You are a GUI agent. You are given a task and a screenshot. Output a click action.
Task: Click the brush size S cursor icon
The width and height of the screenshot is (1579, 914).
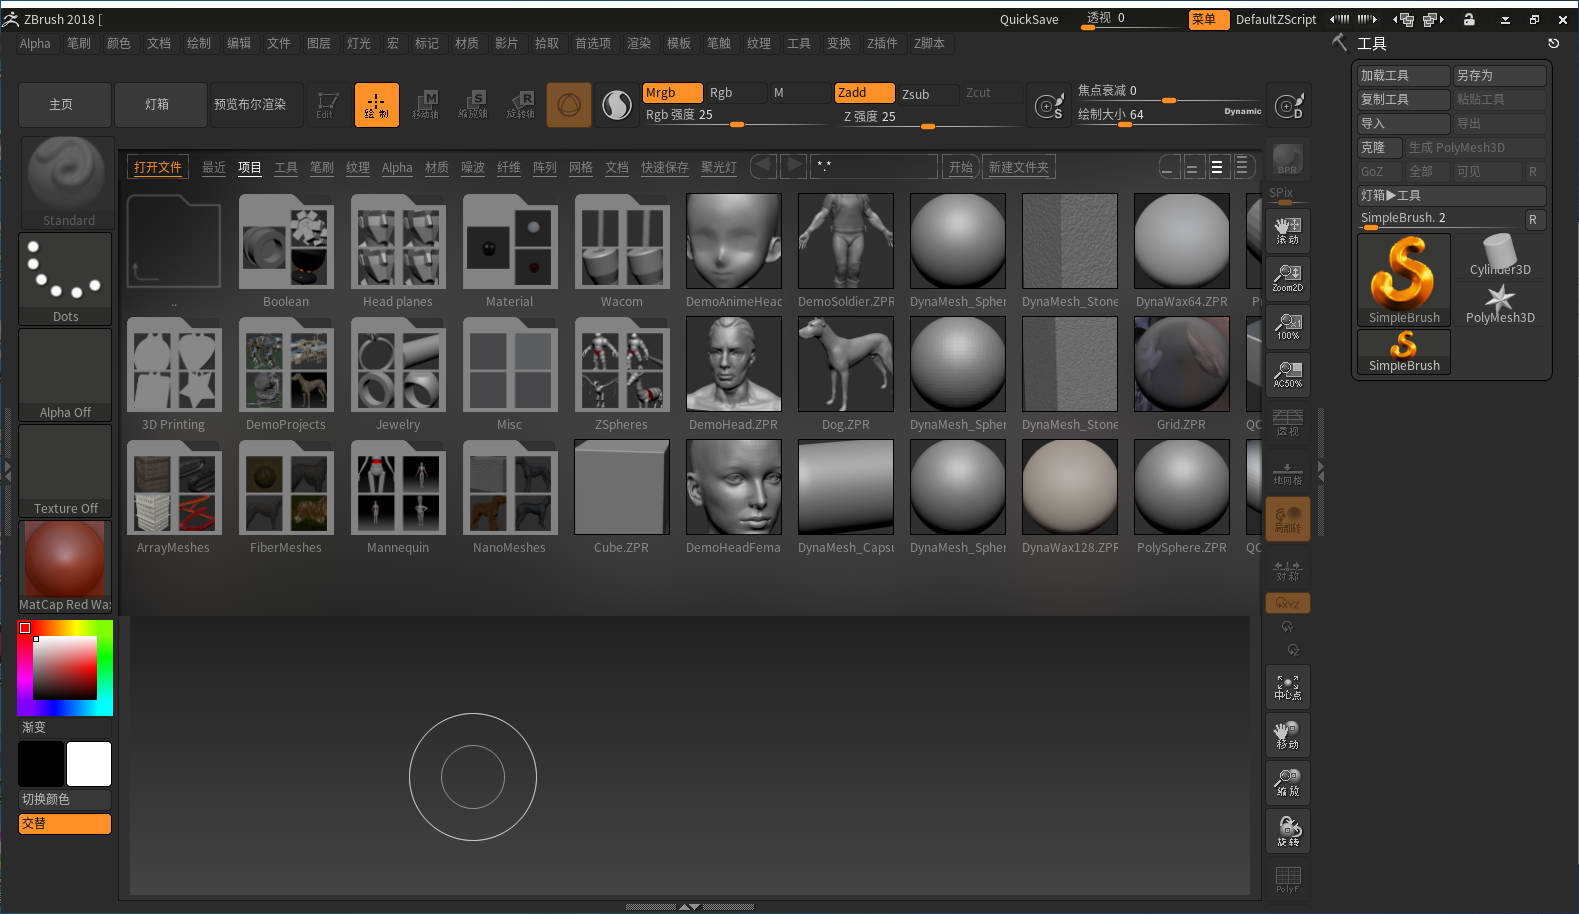pyautogui.click(x=1049, y=105)
